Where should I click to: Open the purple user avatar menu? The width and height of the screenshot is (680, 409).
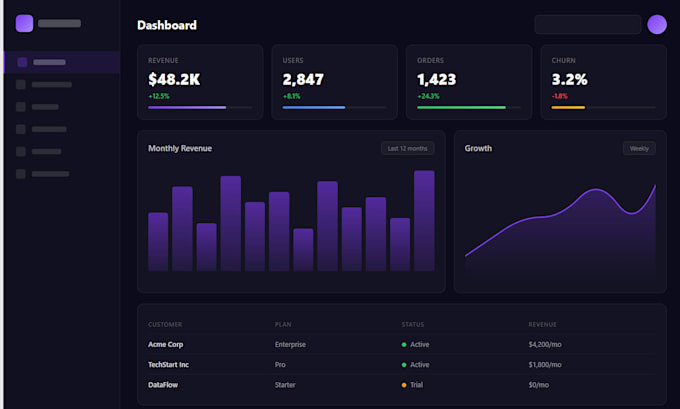point(657,24)
